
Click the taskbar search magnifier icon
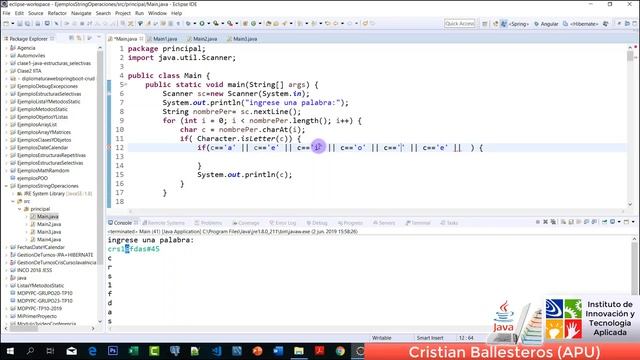(30, 351)
